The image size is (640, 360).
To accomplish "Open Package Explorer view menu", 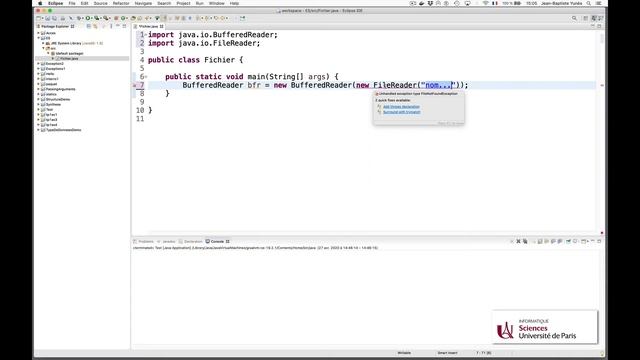I will coord(111,26).
